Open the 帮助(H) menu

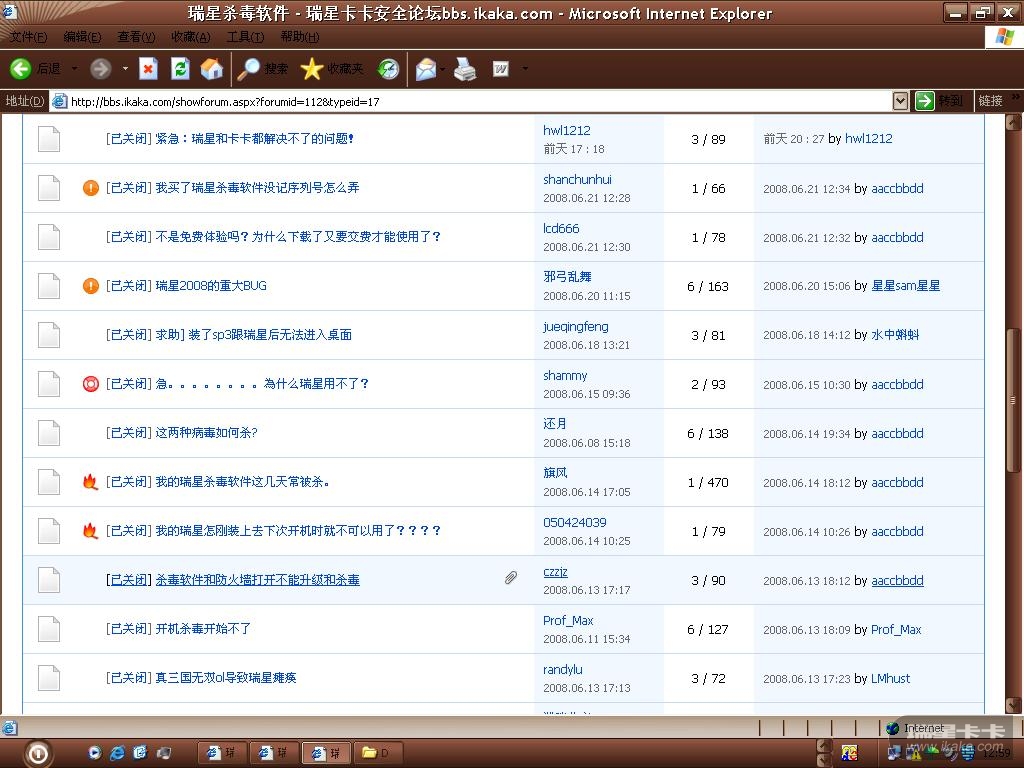pos(300,37)
